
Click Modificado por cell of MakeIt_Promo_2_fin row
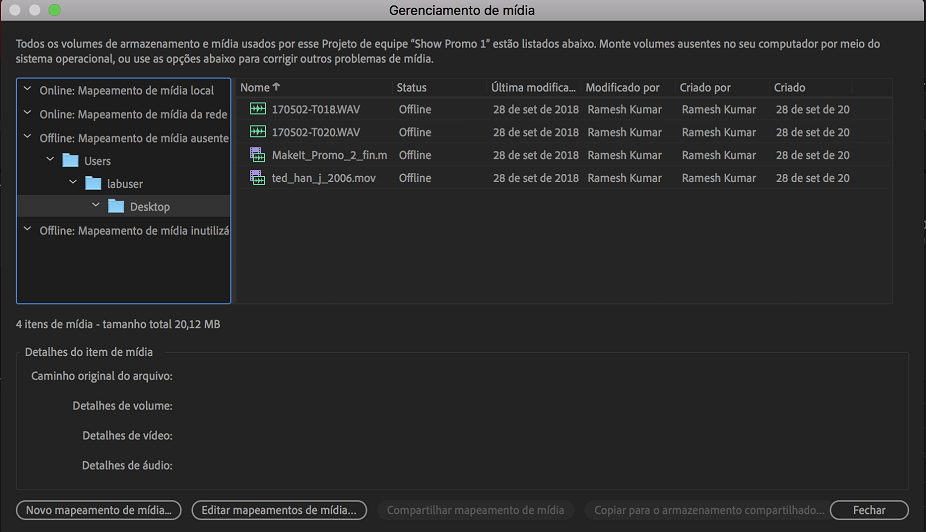624,155
